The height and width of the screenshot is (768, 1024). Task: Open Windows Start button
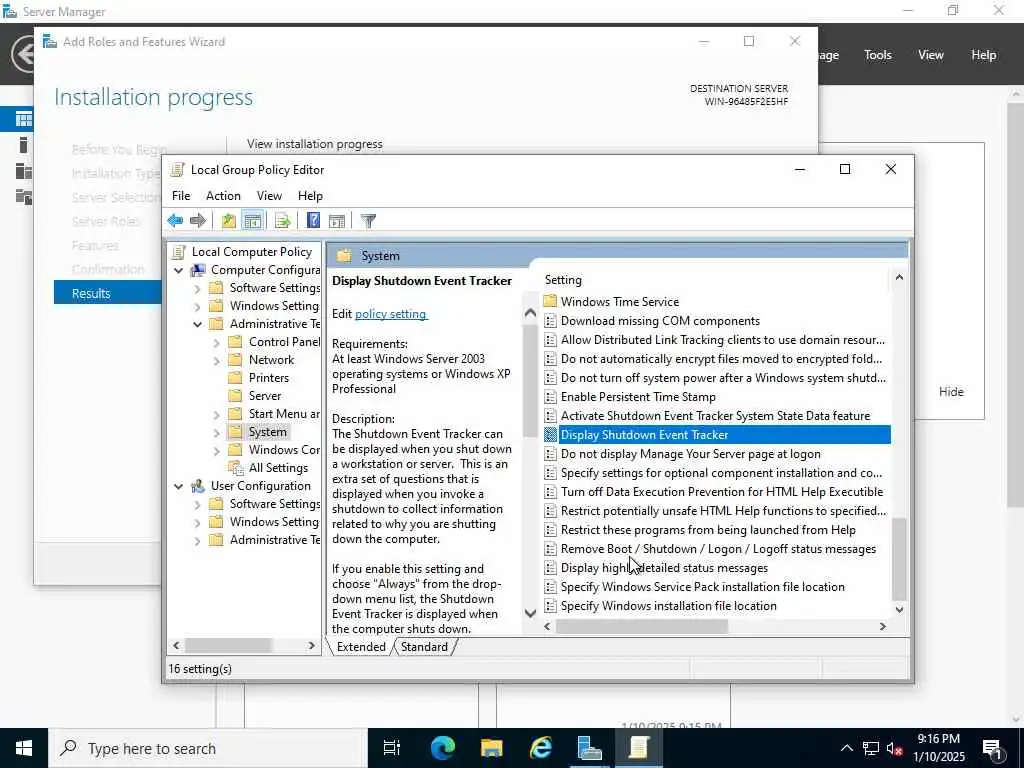[x=24, y=748]
